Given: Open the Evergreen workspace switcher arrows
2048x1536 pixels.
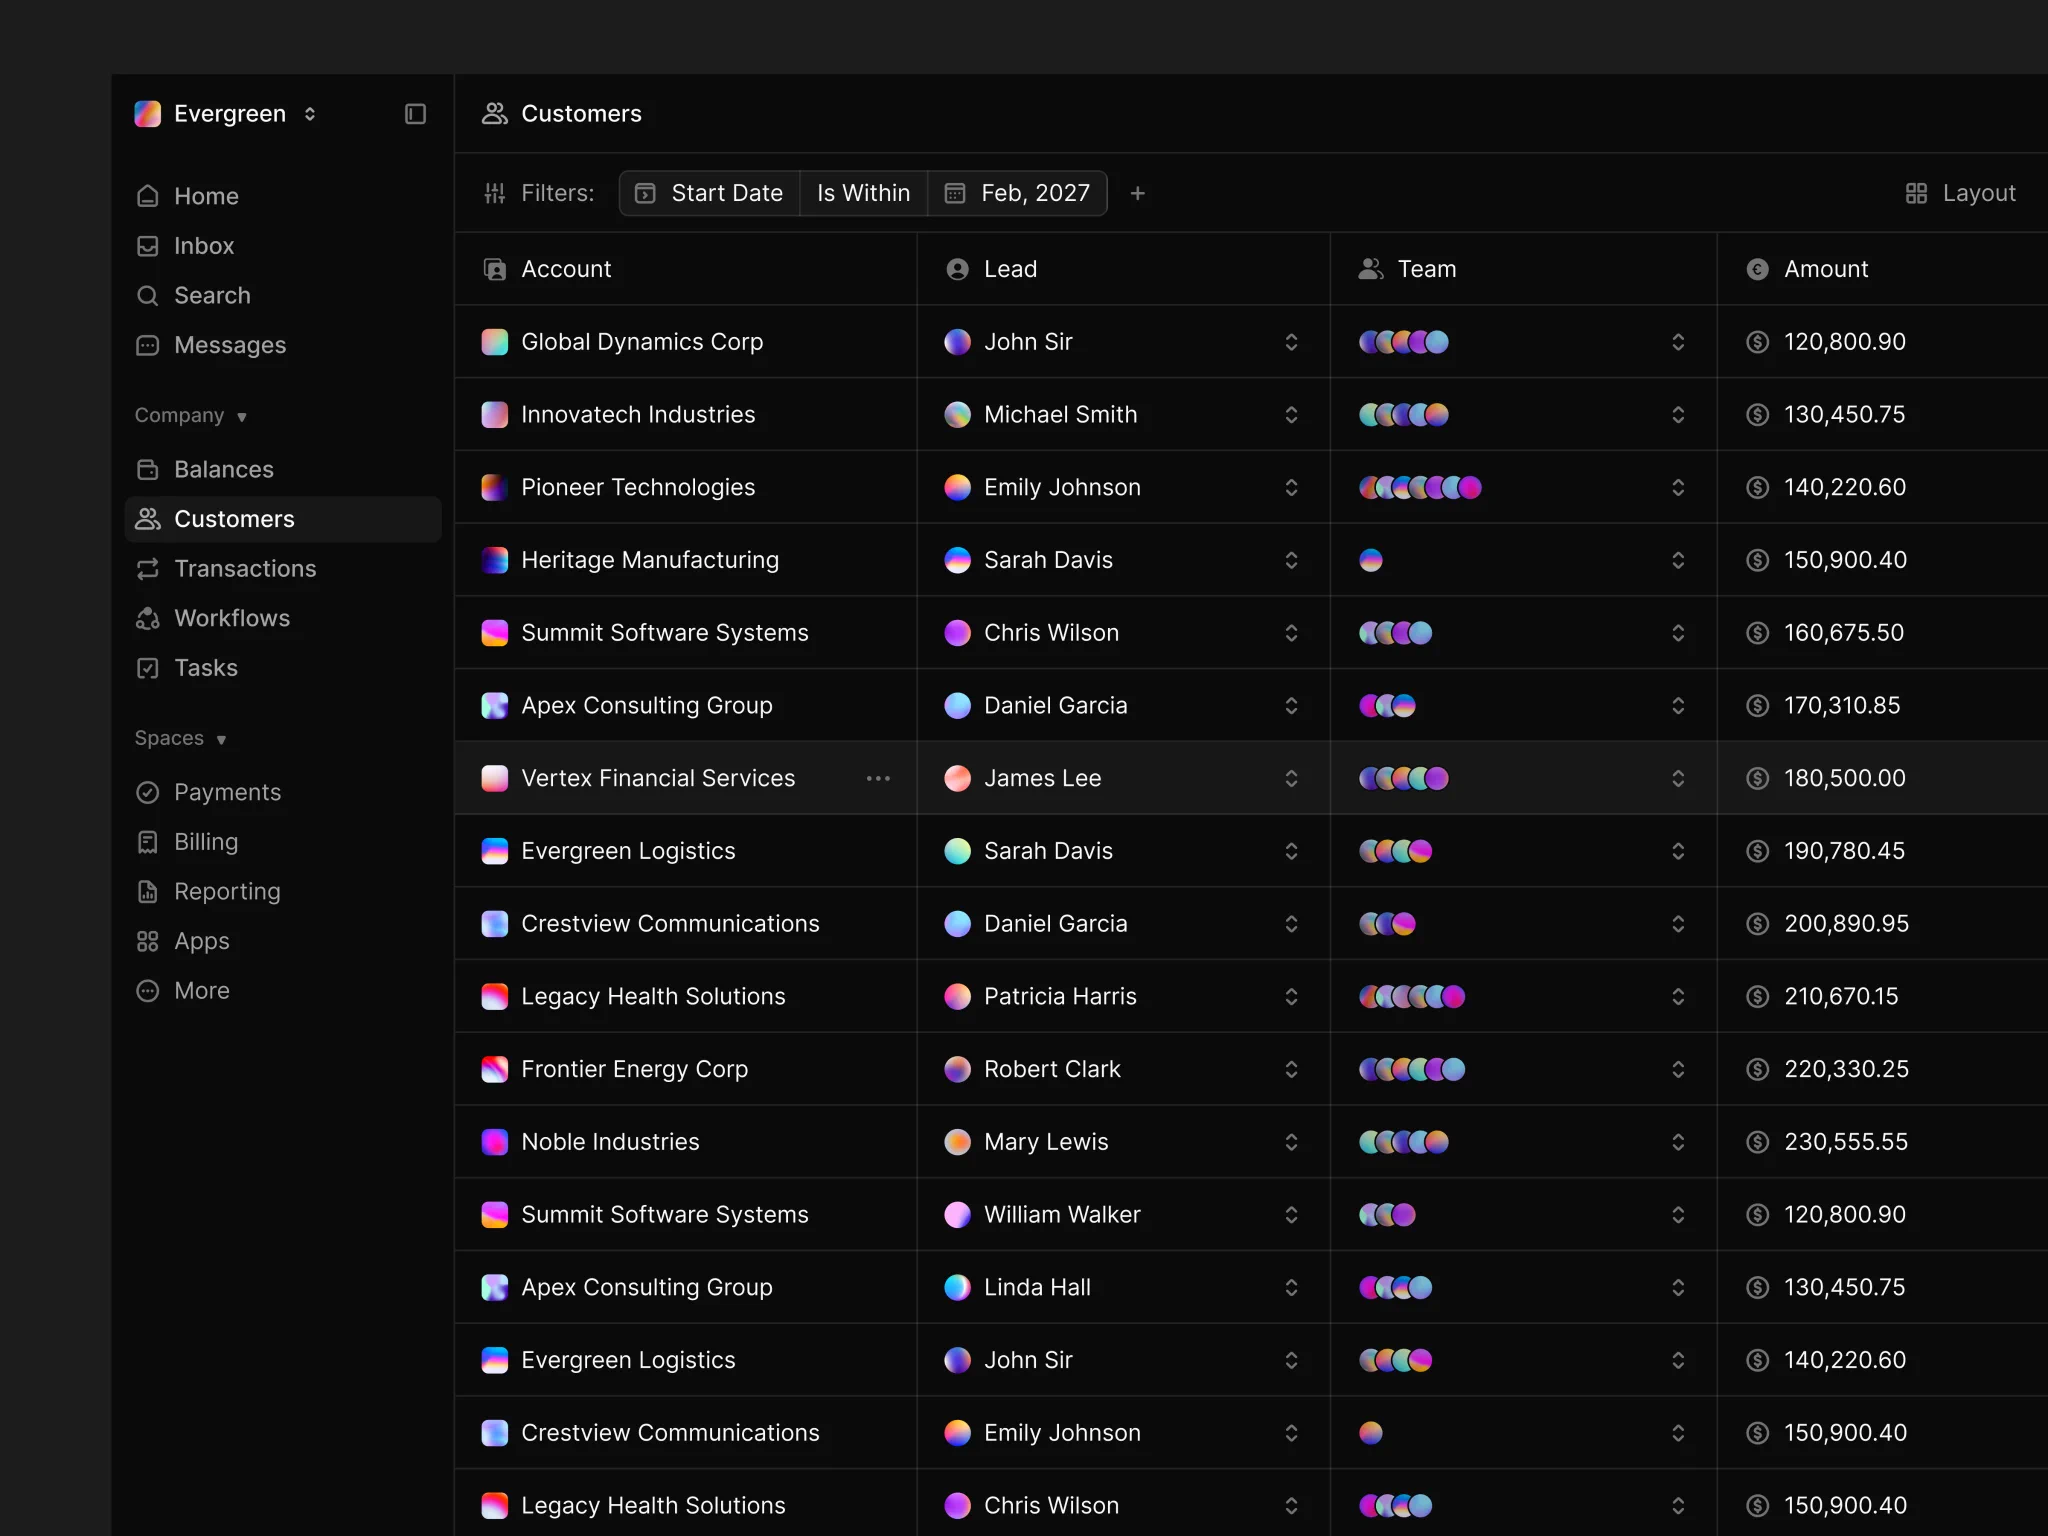Looking at the screenshot, I should [310, 114].
